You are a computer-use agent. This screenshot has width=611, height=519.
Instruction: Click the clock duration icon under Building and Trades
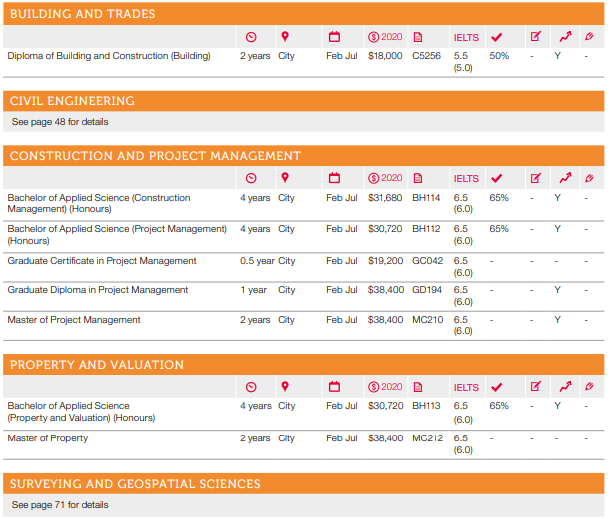251,37
